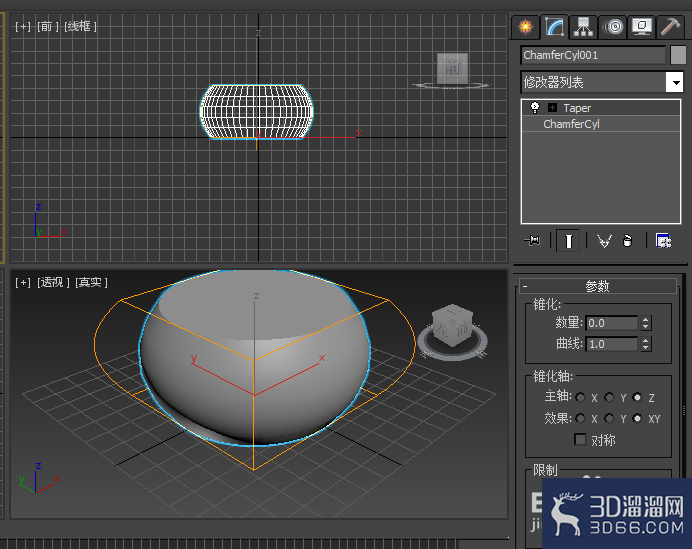The height and width of the screenshot is (549, 692).
Task: Toggle the Taper modifier lightbulb
Action: pos(535,107)
